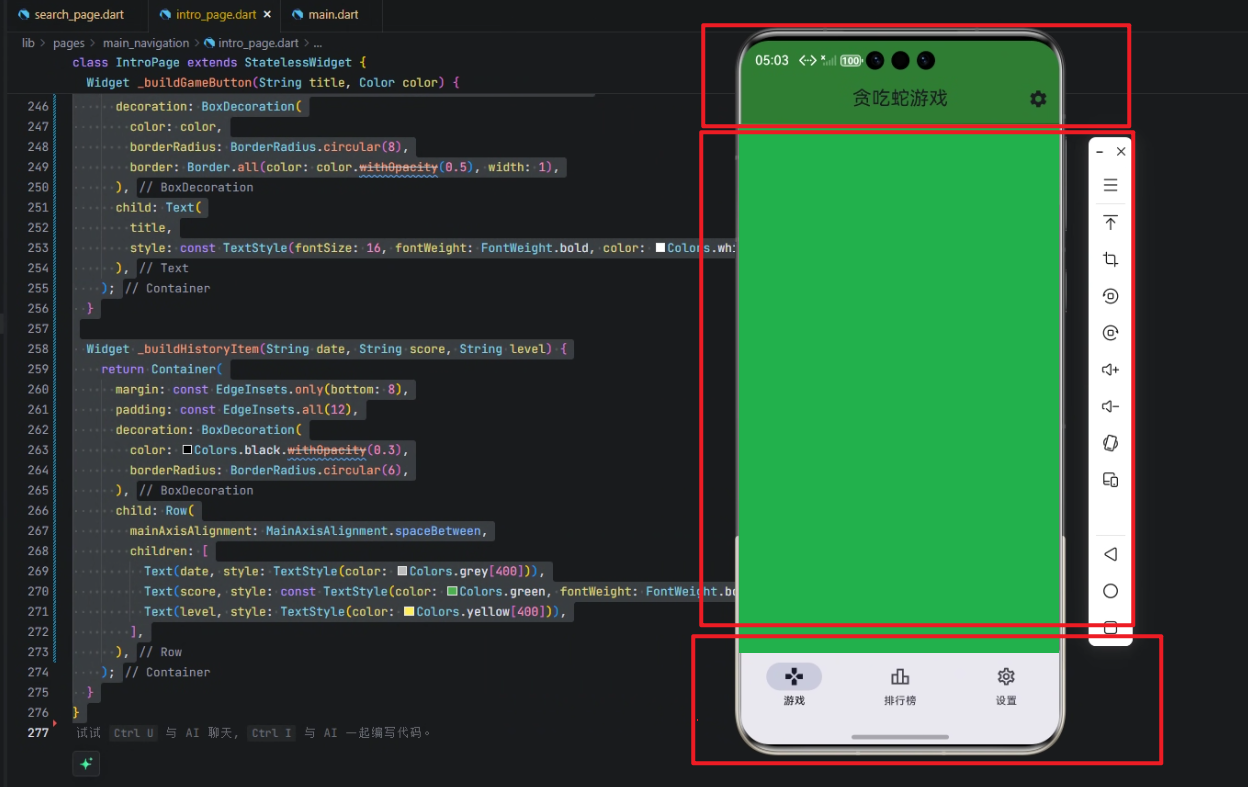This screenshot has height=787, width=1248.
Task: Click the shake device icon in emulator toolbar
Action: (x=1110, y=443)
